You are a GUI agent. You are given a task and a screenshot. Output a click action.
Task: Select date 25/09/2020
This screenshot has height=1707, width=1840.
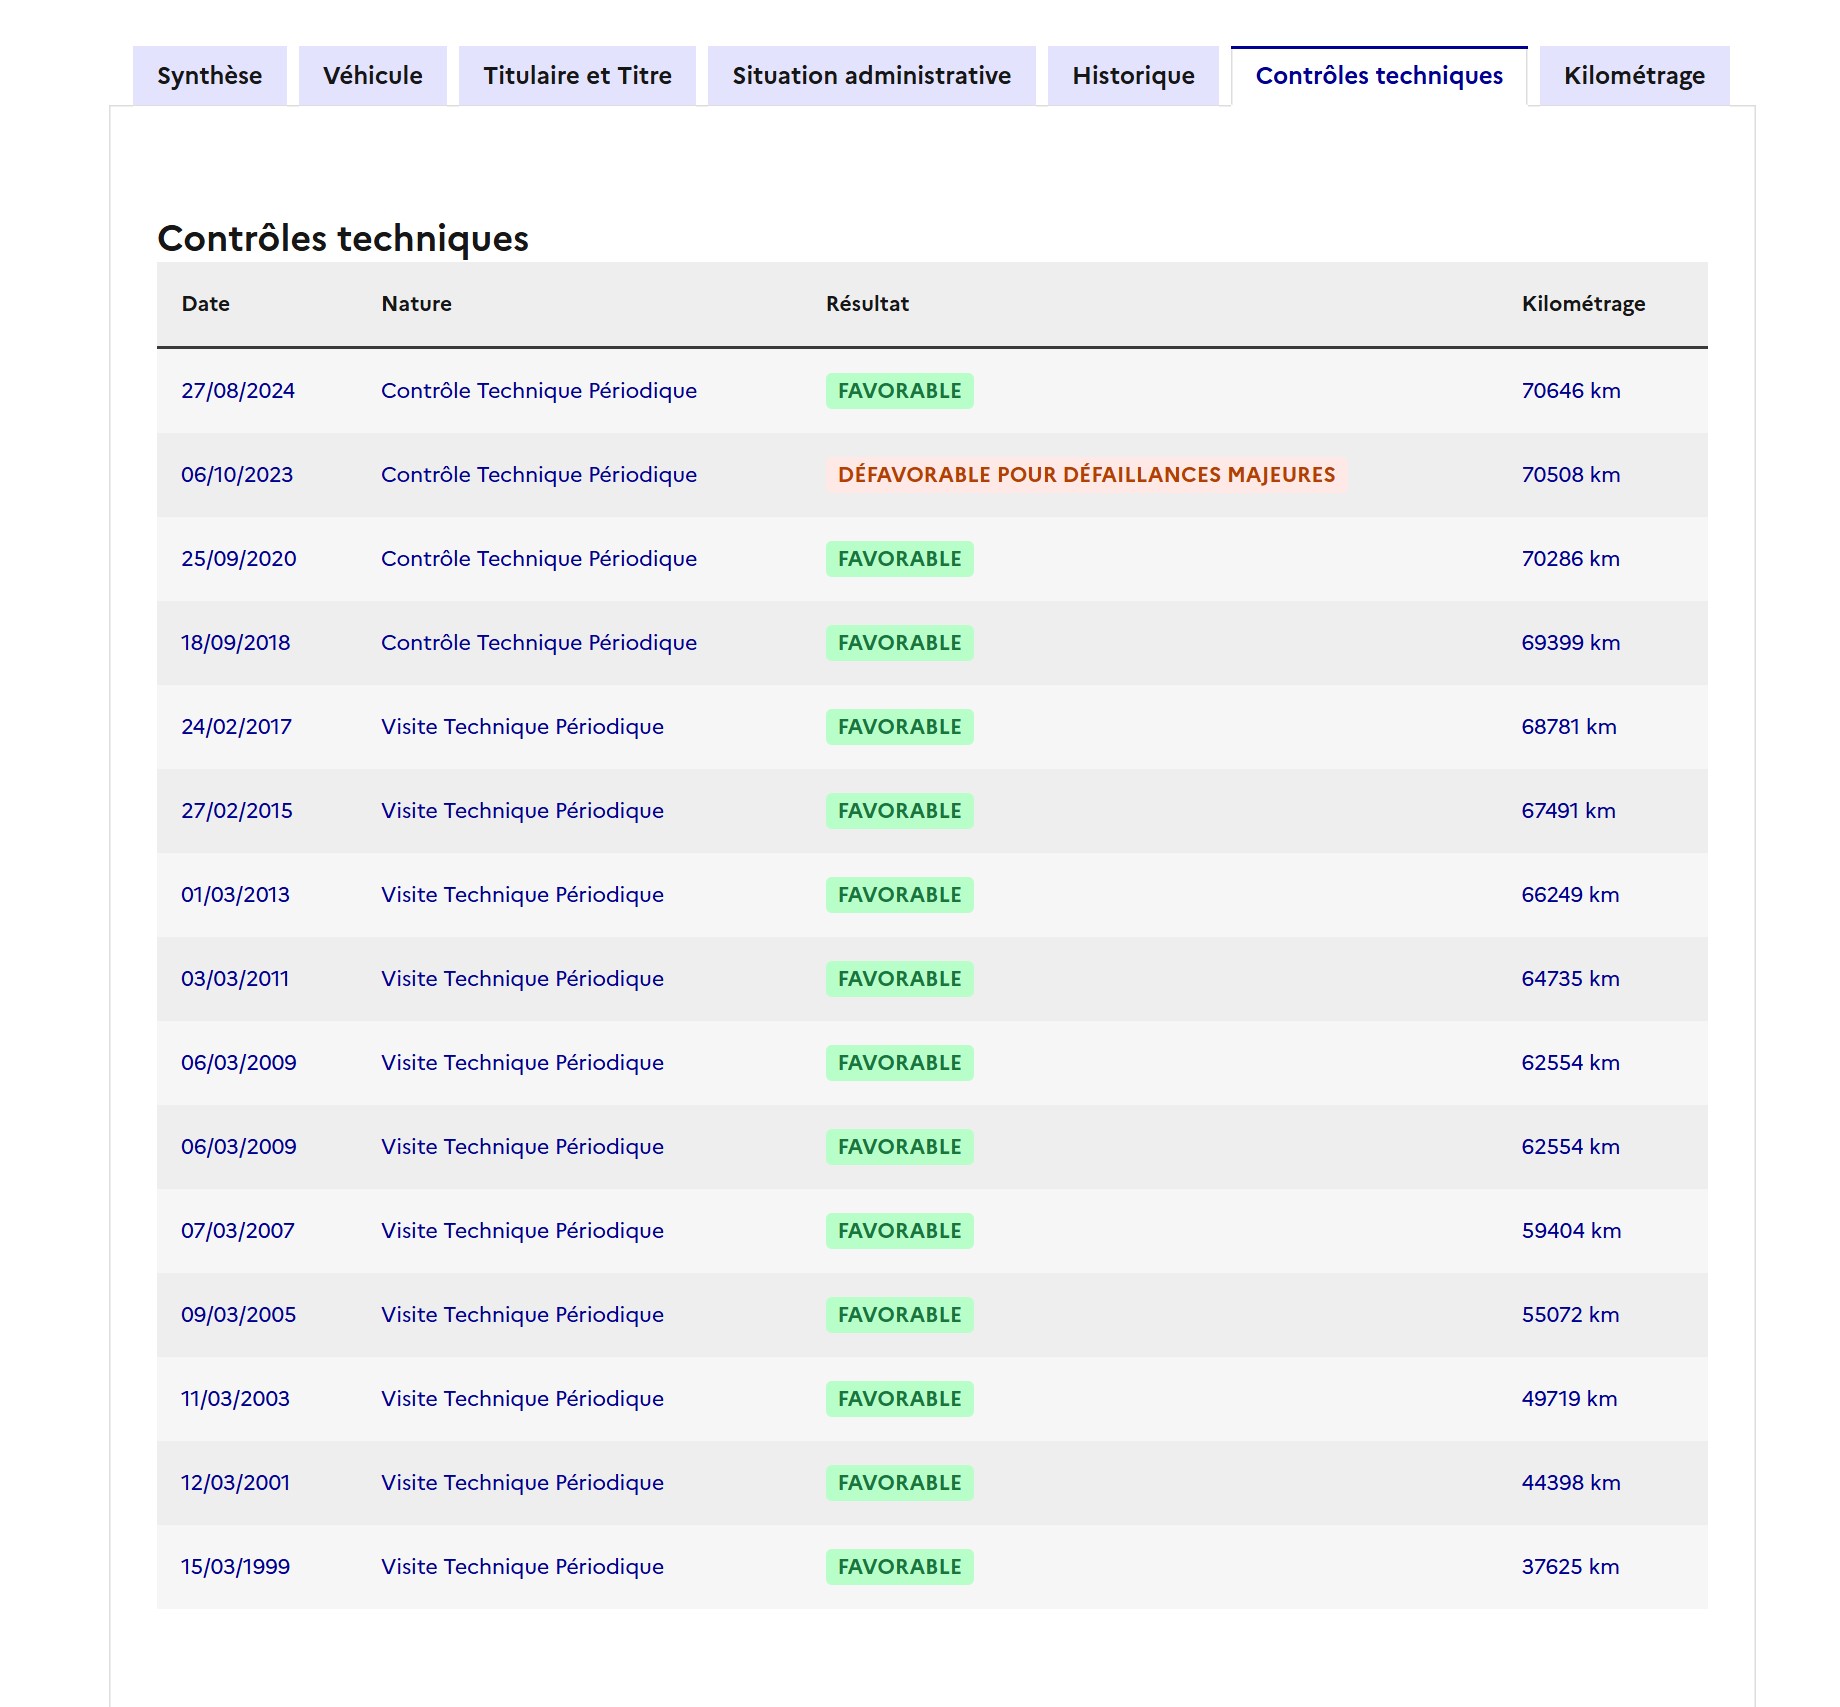(x=239, y=559)
